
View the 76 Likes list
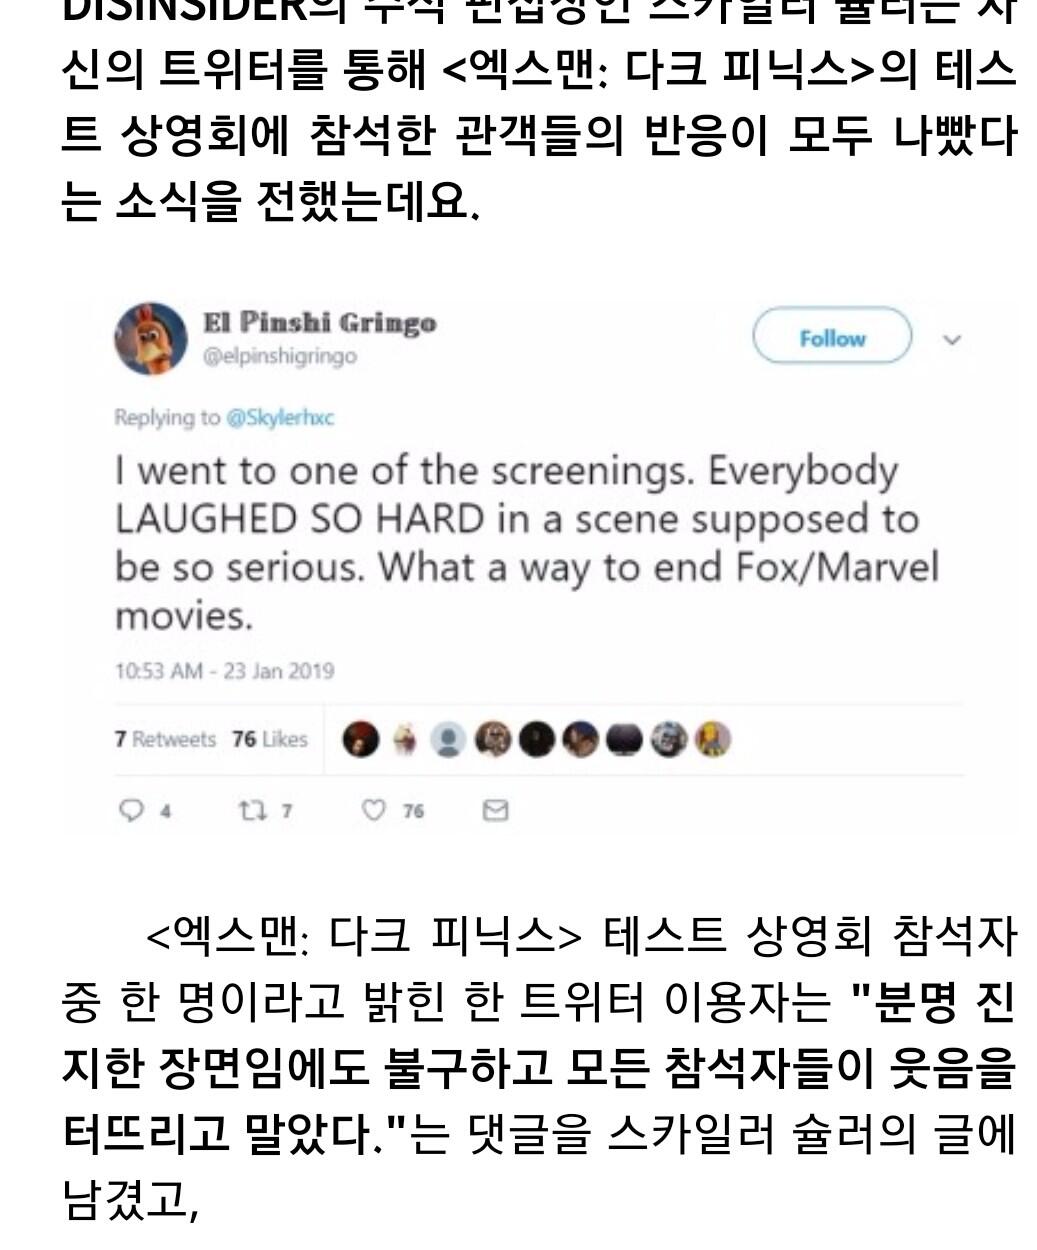point(269,740)
